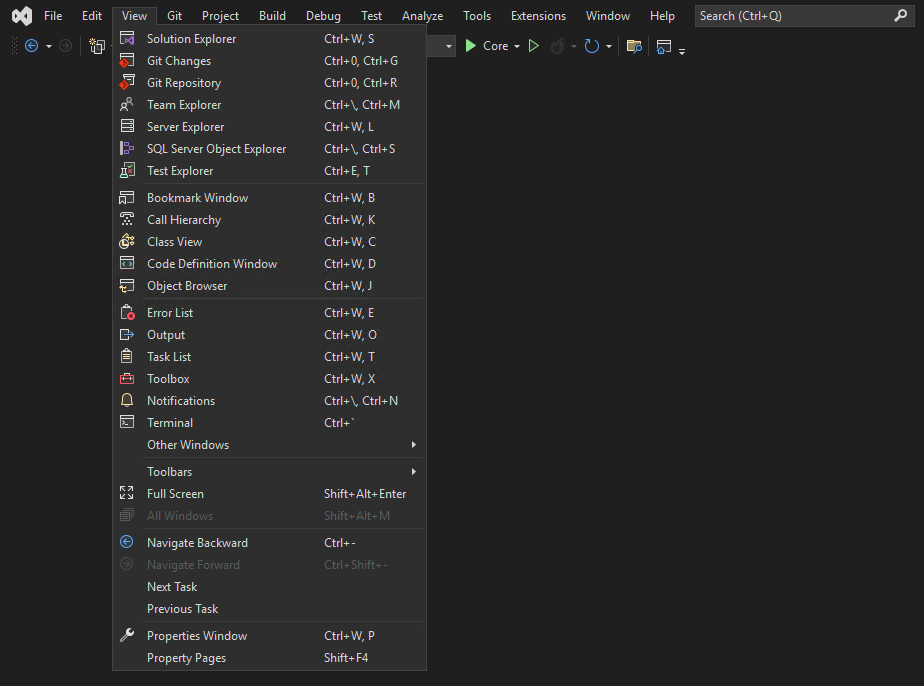
Task: Open the File menu
Action: pos(53,15)
